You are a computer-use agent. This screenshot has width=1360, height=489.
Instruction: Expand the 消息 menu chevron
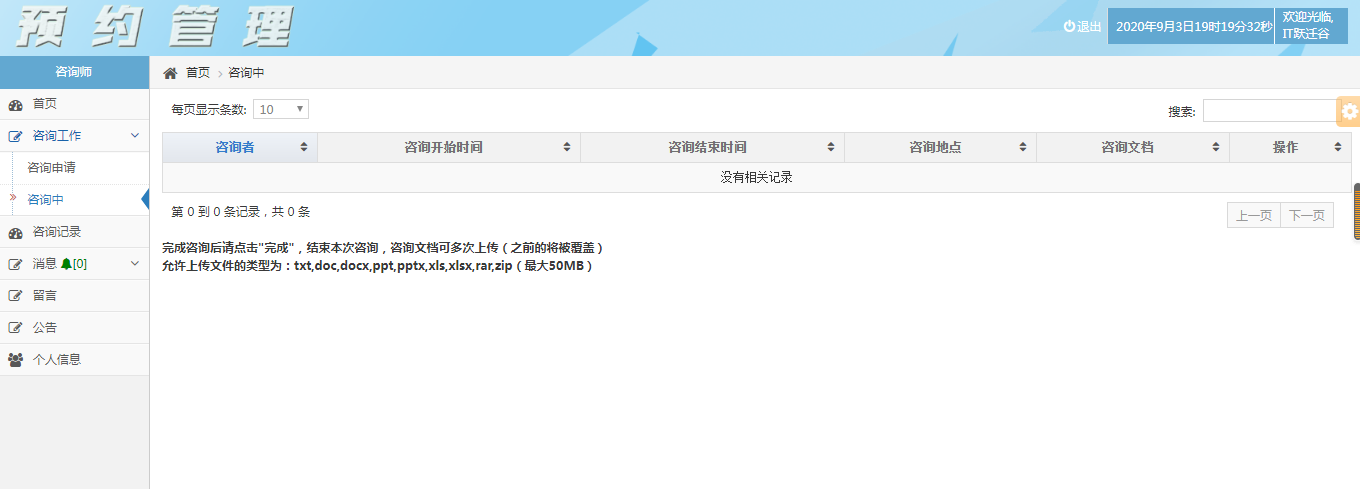click(x=135, y=264)
